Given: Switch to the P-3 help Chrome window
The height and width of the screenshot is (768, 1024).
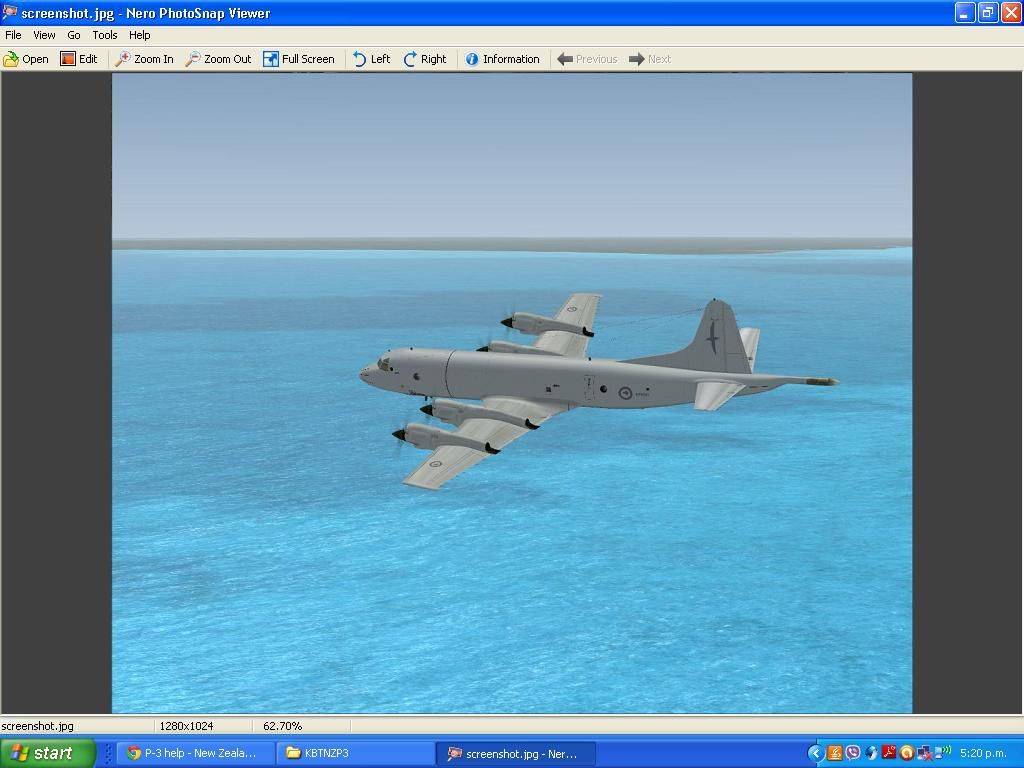Looking at the screenshot, I should point(192,753).
